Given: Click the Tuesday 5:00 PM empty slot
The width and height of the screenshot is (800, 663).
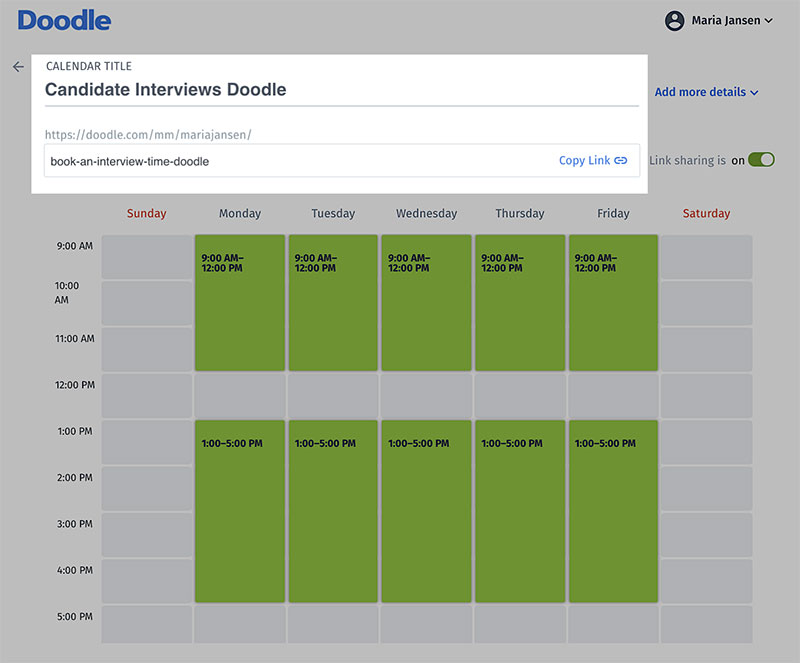Looking at the screenshot, I should click(333, 624).
